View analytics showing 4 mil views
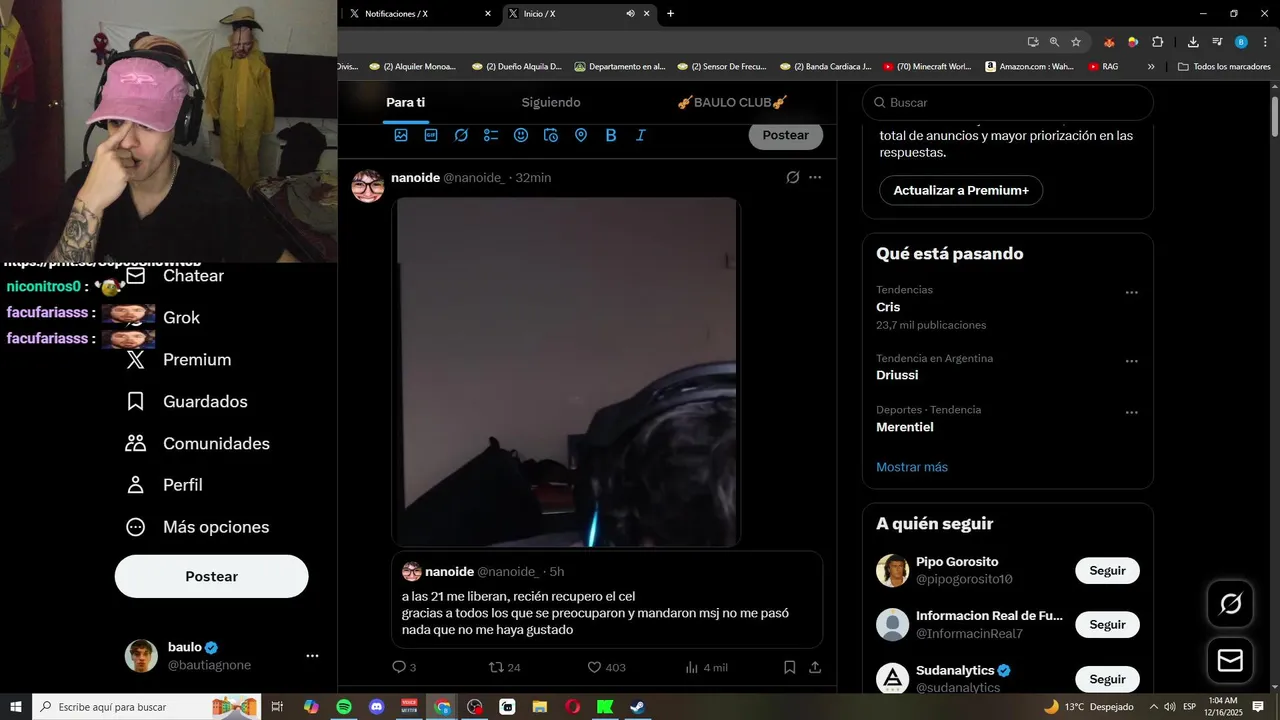The height and width of the screenshot is (720, 1280). 706,667
